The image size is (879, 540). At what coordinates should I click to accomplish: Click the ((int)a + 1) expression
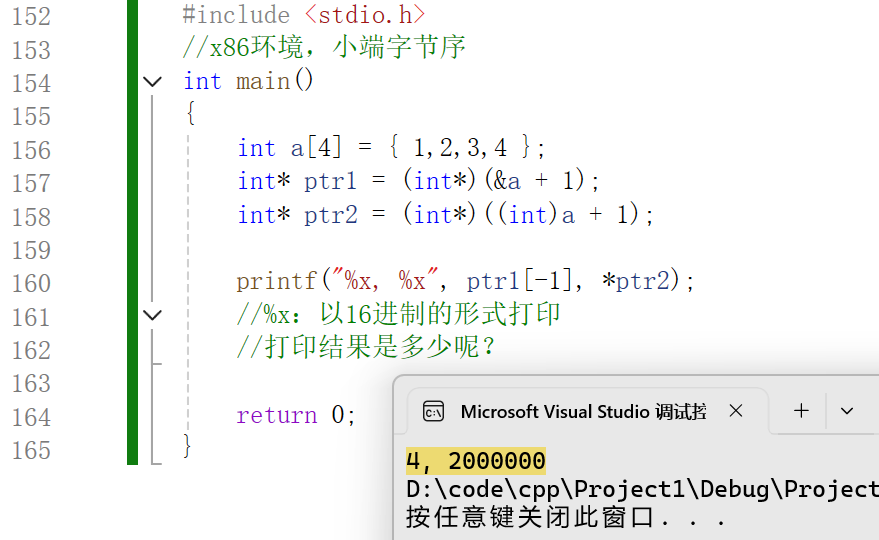coord(562,215)
